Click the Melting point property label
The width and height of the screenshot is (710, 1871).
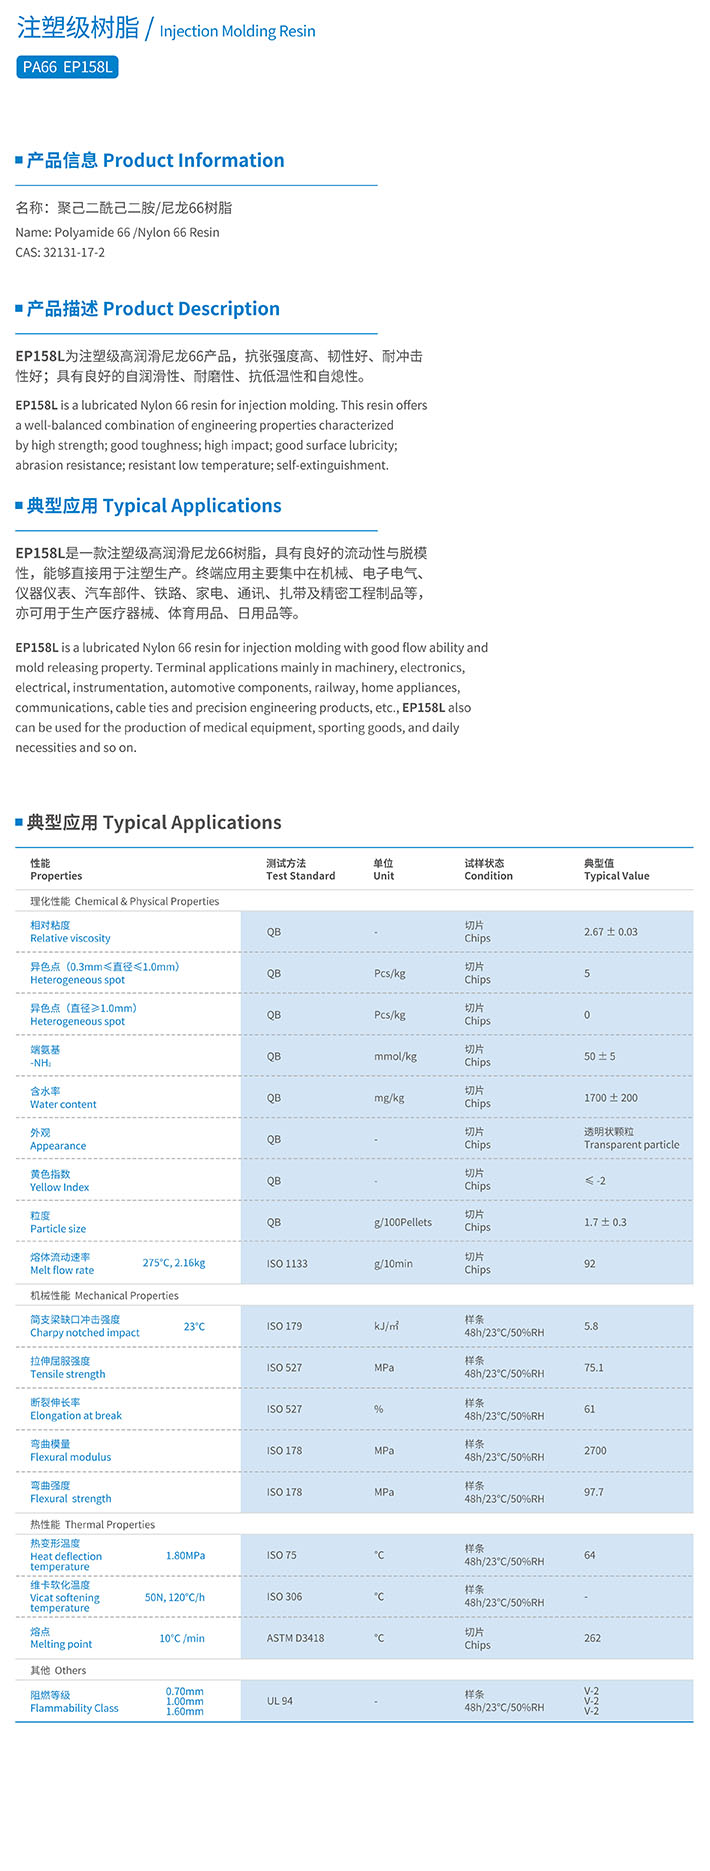coord(61,1644)
